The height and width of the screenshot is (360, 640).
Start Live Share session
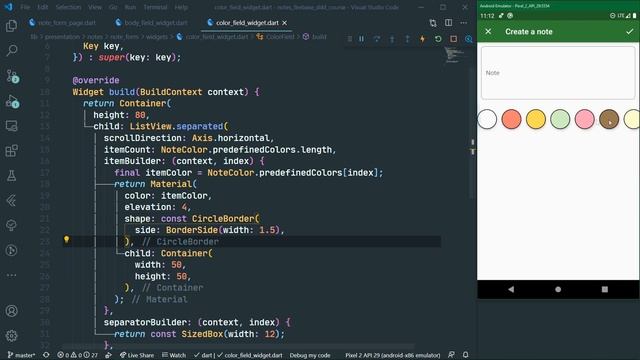[136, 355]
